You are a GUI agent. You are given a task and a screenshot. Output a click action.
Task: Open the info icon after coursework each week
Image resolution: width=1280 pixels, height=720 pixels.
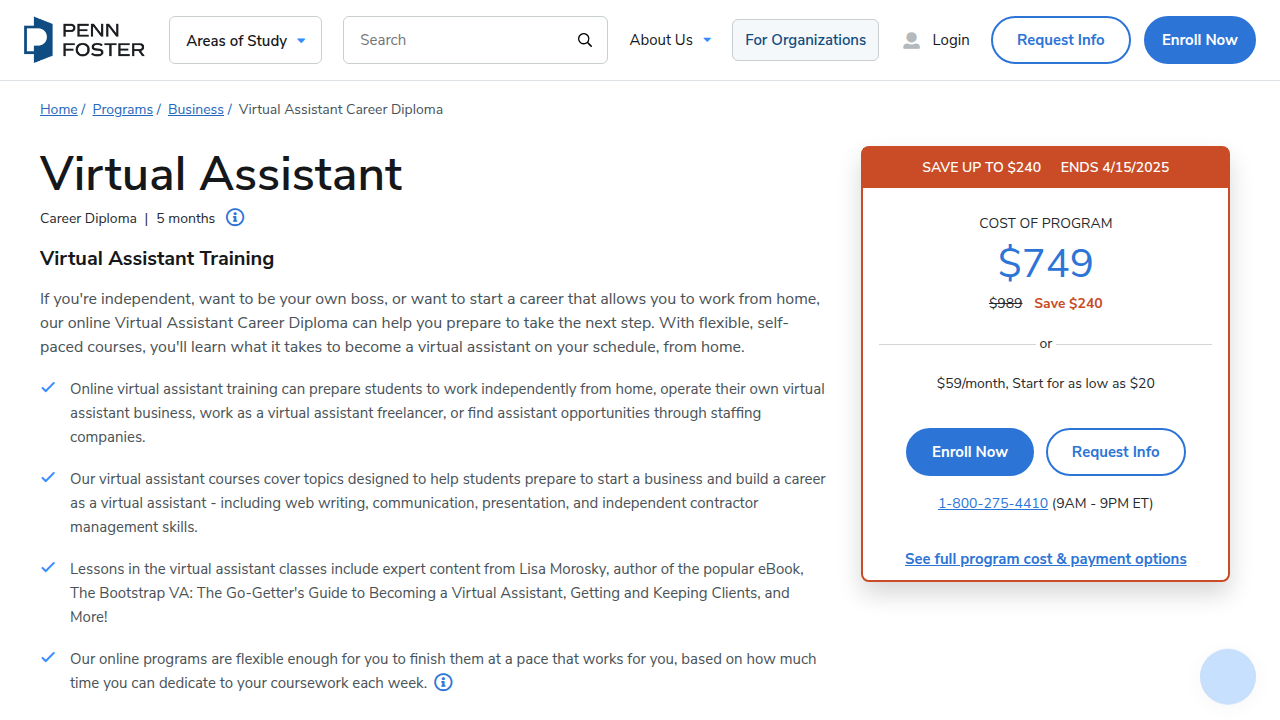443,682
